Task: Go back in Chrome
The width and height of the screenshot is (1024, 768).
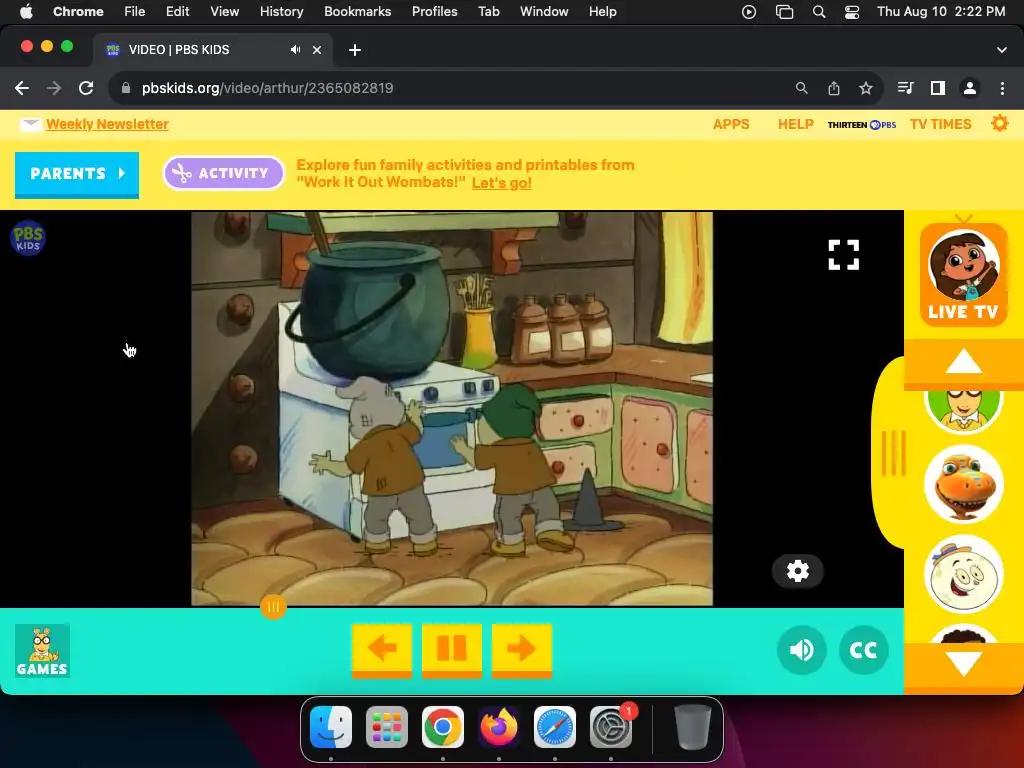Action: point(22,88)
